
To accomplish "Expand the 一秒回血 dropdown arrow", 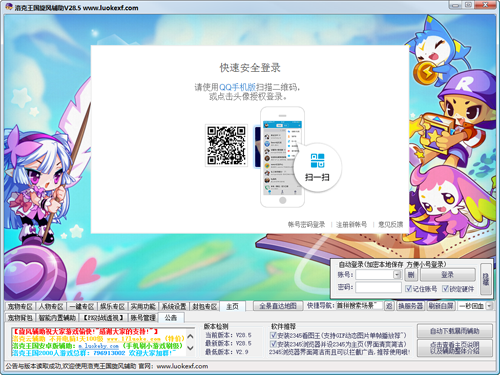I will coord(489,306).
